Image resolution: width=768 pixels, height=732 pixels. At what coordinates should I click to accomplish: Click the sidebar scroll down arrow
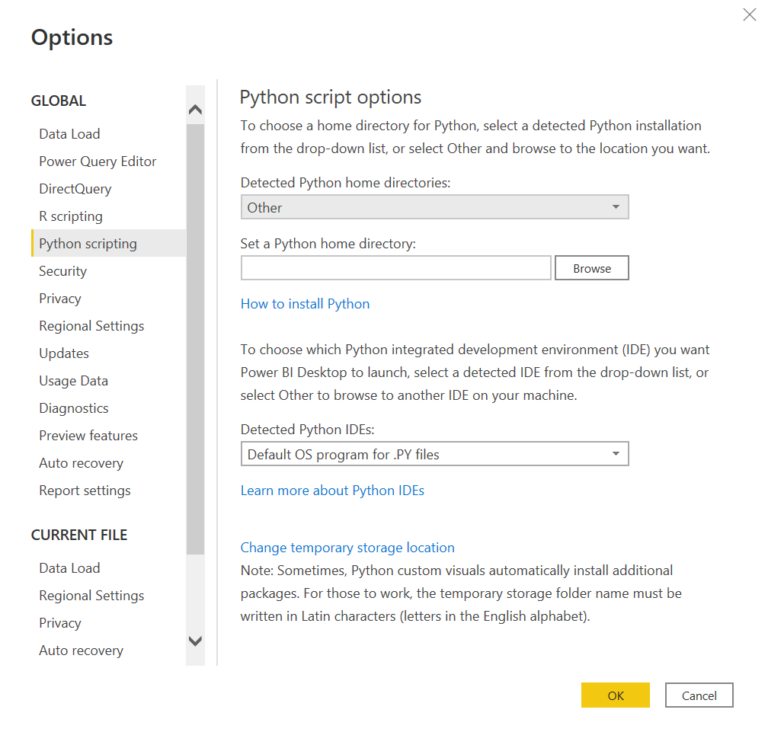[195, 641]
